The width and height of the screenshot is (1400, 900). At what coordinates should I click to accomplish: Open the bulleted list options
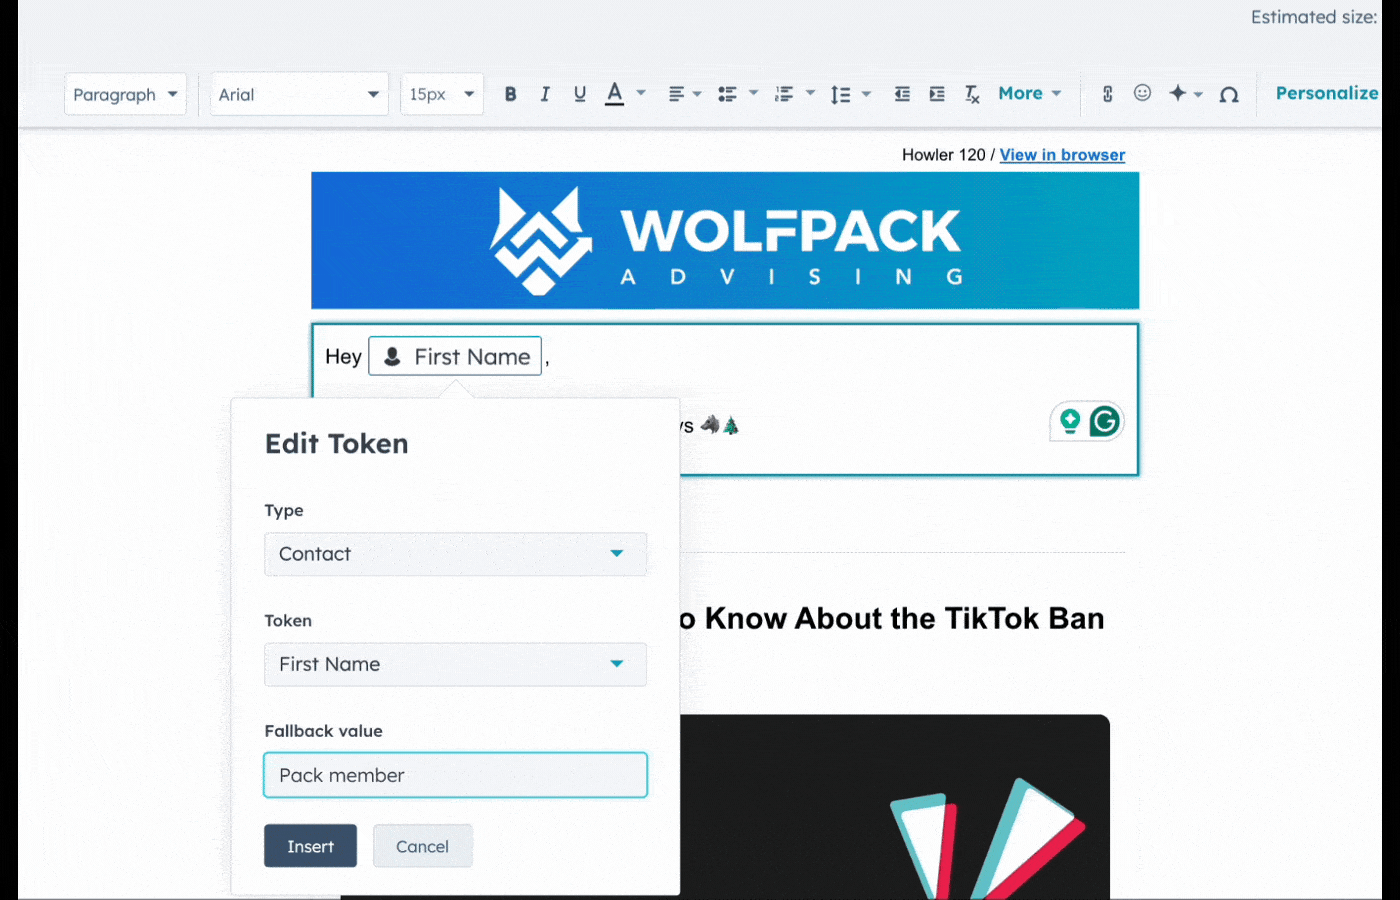[738, 94]
